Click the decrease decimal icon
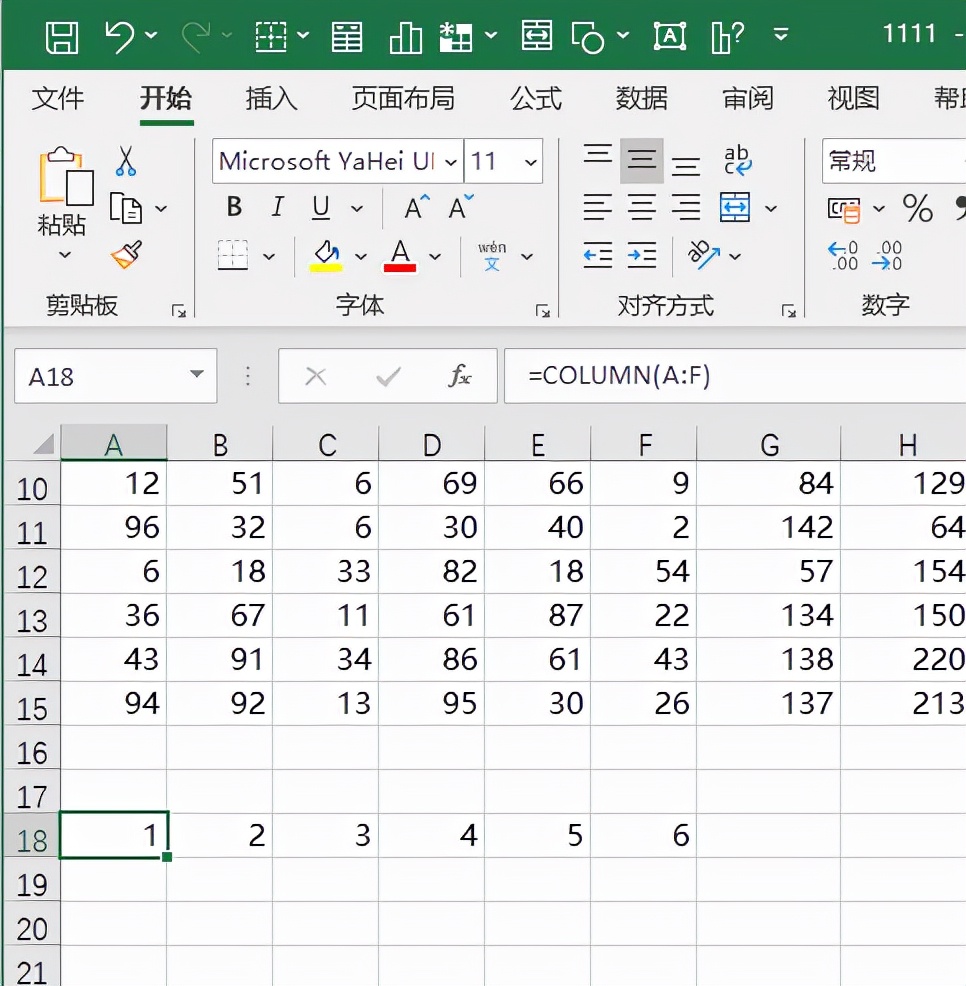The height and width of the screenshot is (986, 966). click(x=887, y=255)
